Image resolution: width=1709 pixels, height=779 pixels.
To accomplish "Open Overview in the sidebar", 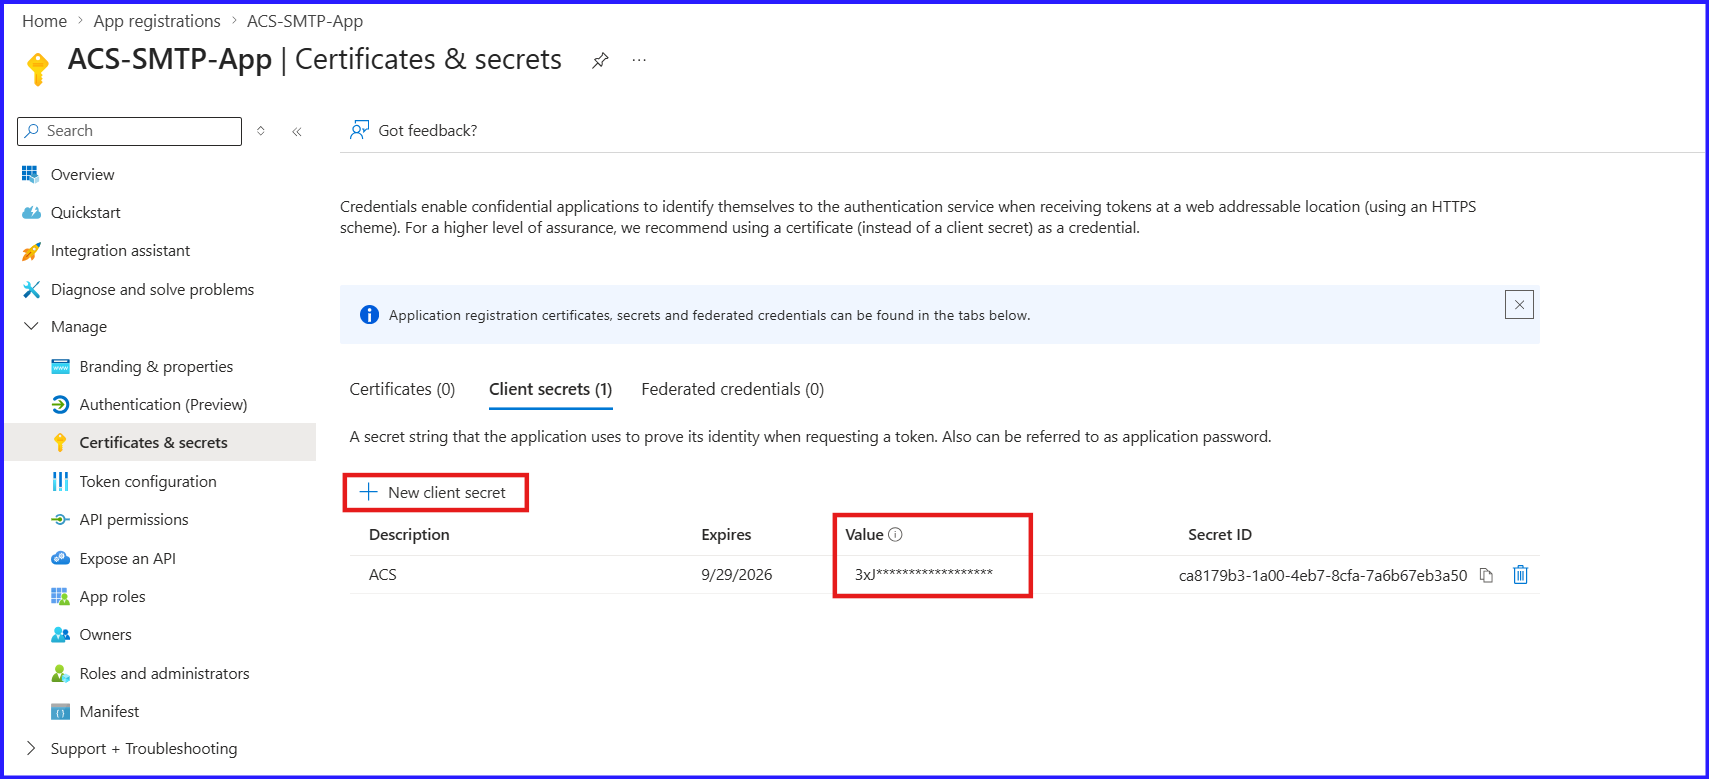I will [83, 175].
